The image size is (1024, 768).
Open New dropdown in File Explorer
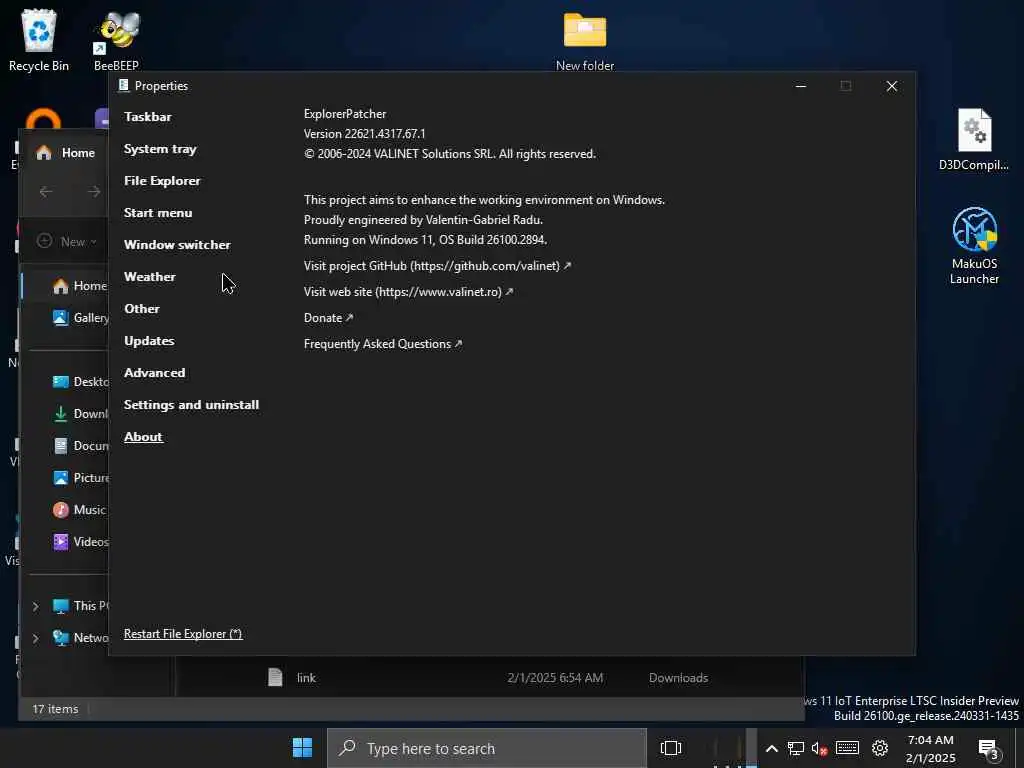click(67, 242)
